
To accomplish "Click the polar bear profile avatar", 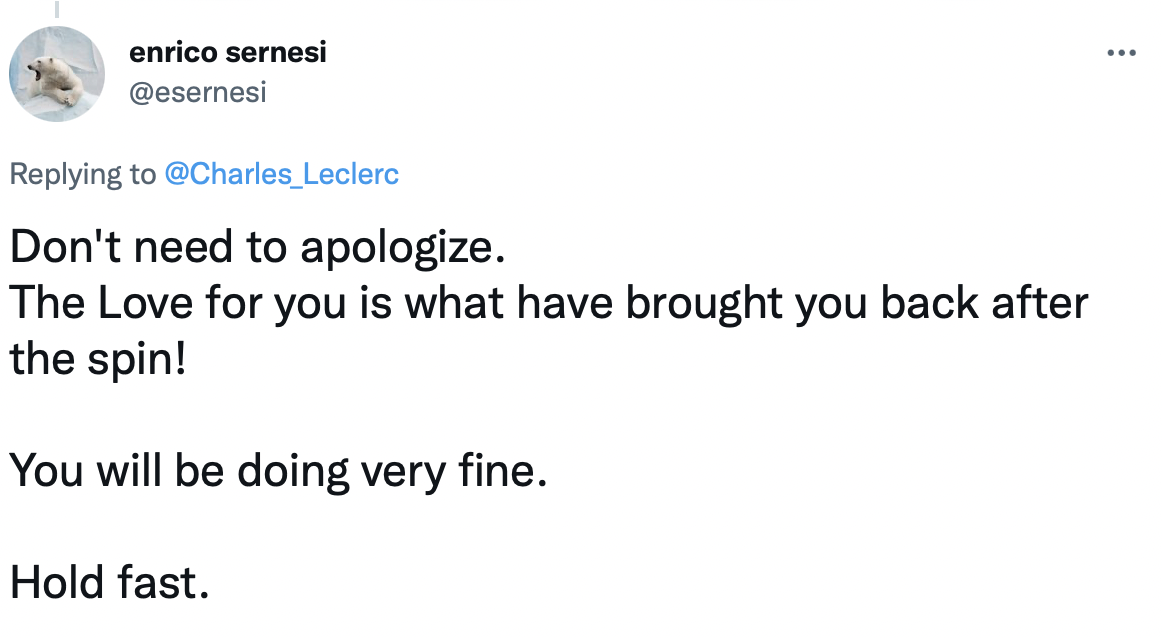I will point(57,74).
